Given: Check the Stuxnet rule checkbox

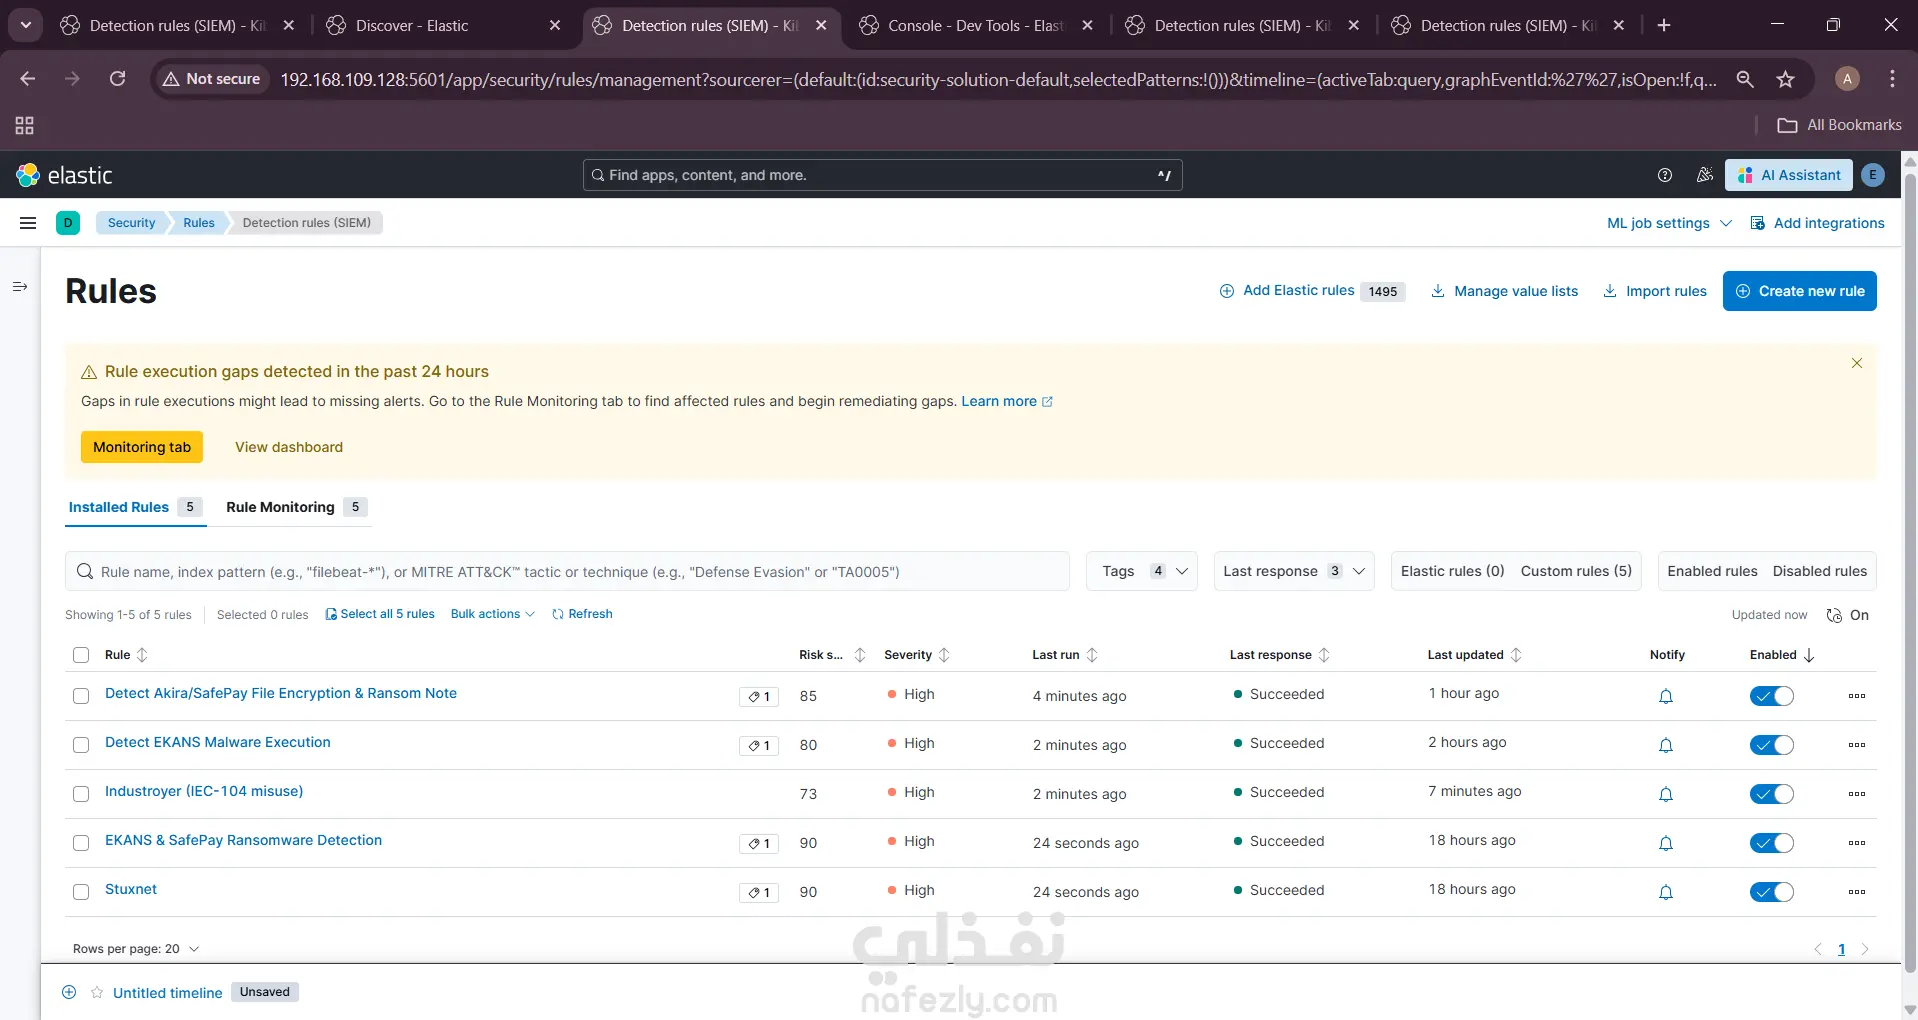Looking at the screenshot, I should pyautogui.click(x=81, y=892).
